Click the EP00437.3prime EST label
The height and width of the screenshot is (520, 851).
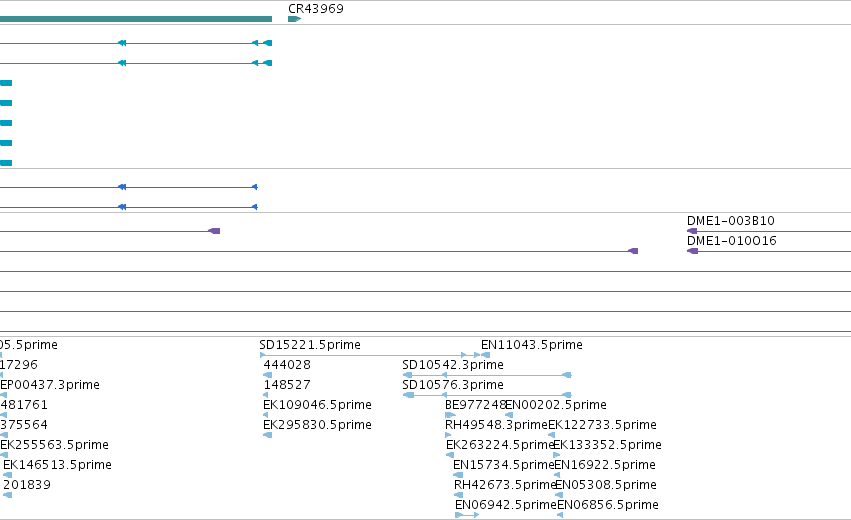[50, 385]
